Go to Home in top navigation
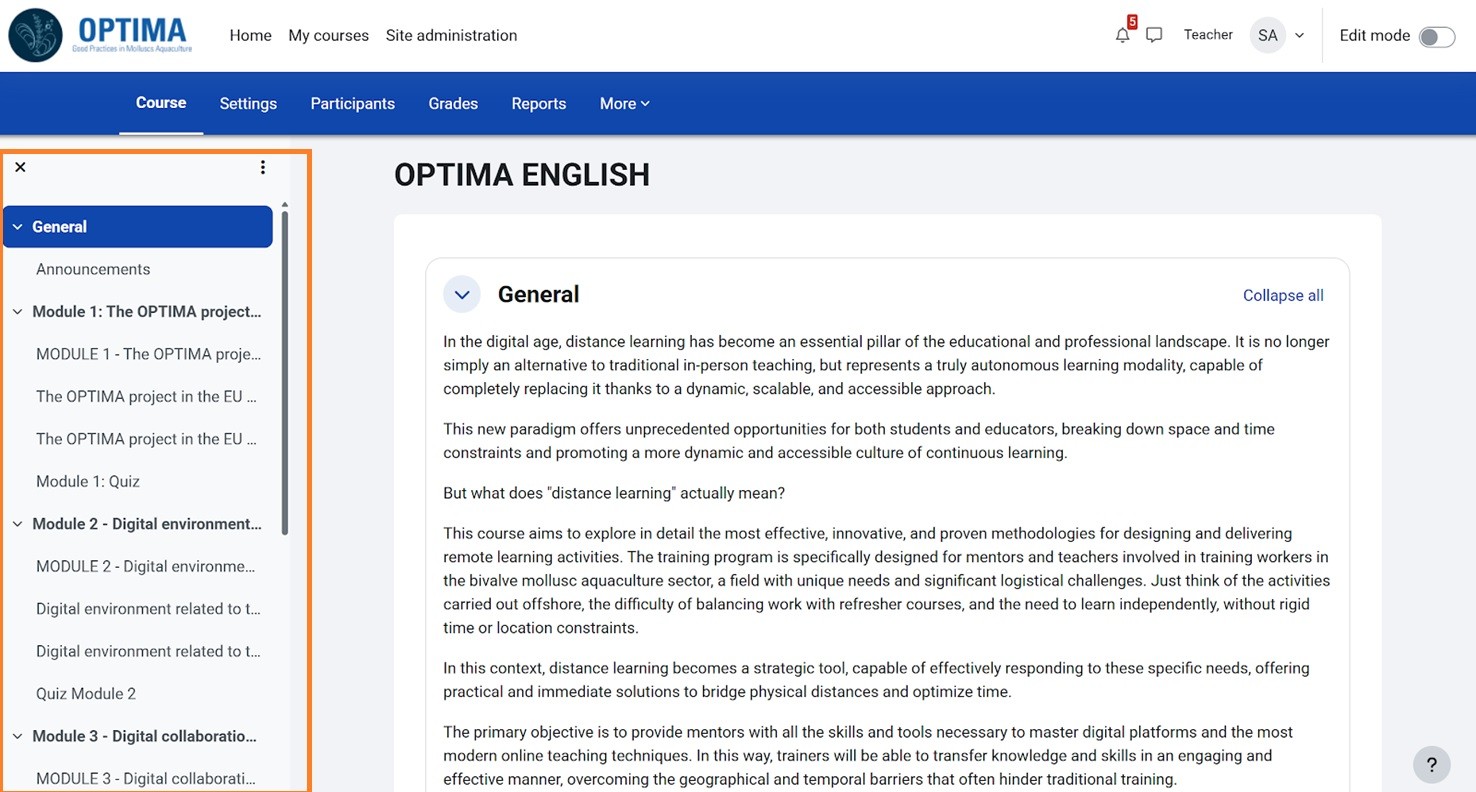The height and width of the screenshot is (792, 1476). pyautogui.click(x=251, y=35)
